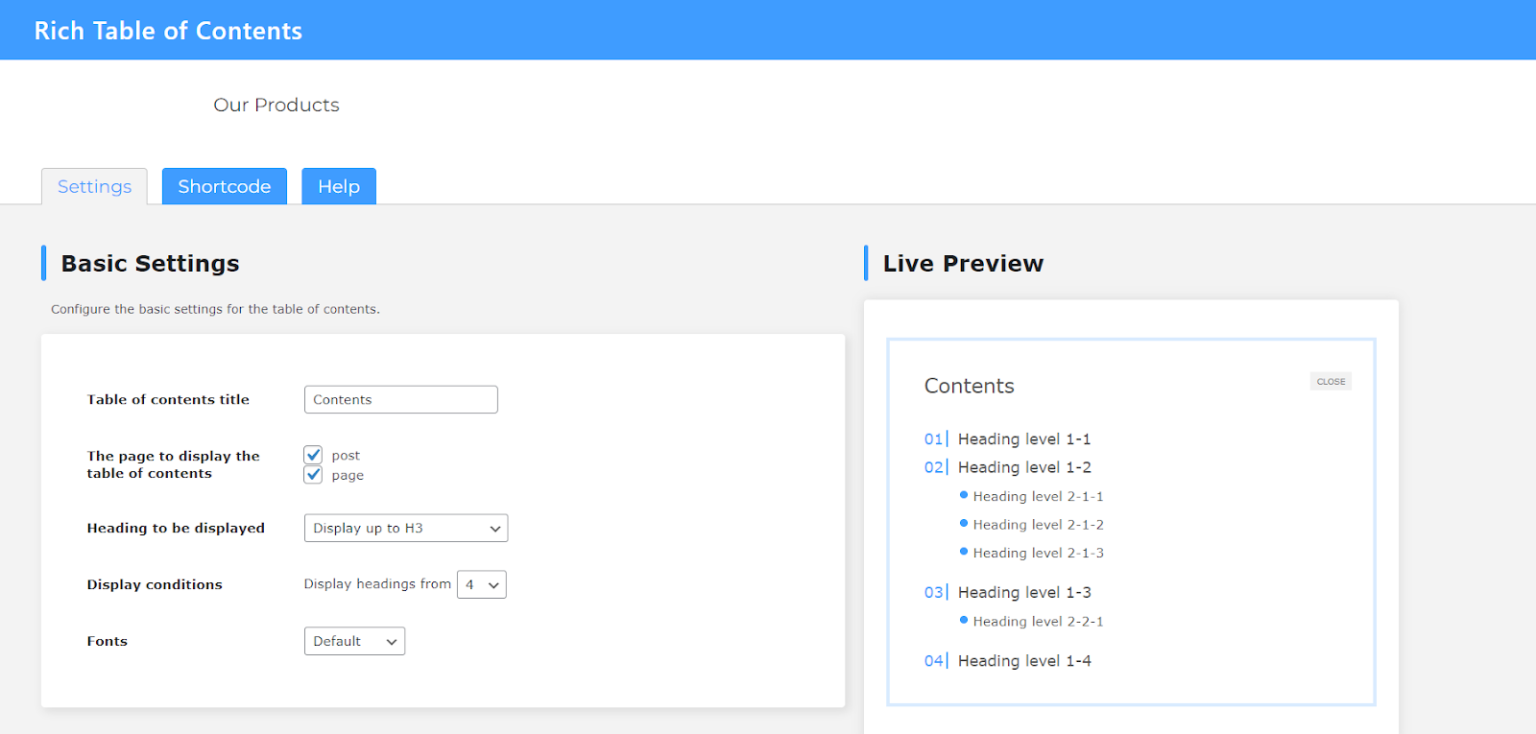The image size is (1536, 734).
Task: Switch to the Shortcode tab
Action: 224,186
